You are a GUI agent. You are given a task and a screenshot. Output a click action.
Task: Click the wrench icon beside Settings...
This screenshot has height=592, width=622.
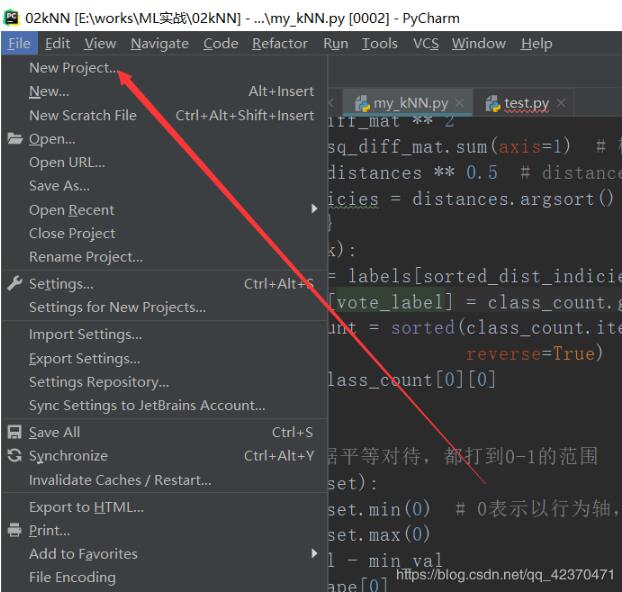click(x=15, y=283)
